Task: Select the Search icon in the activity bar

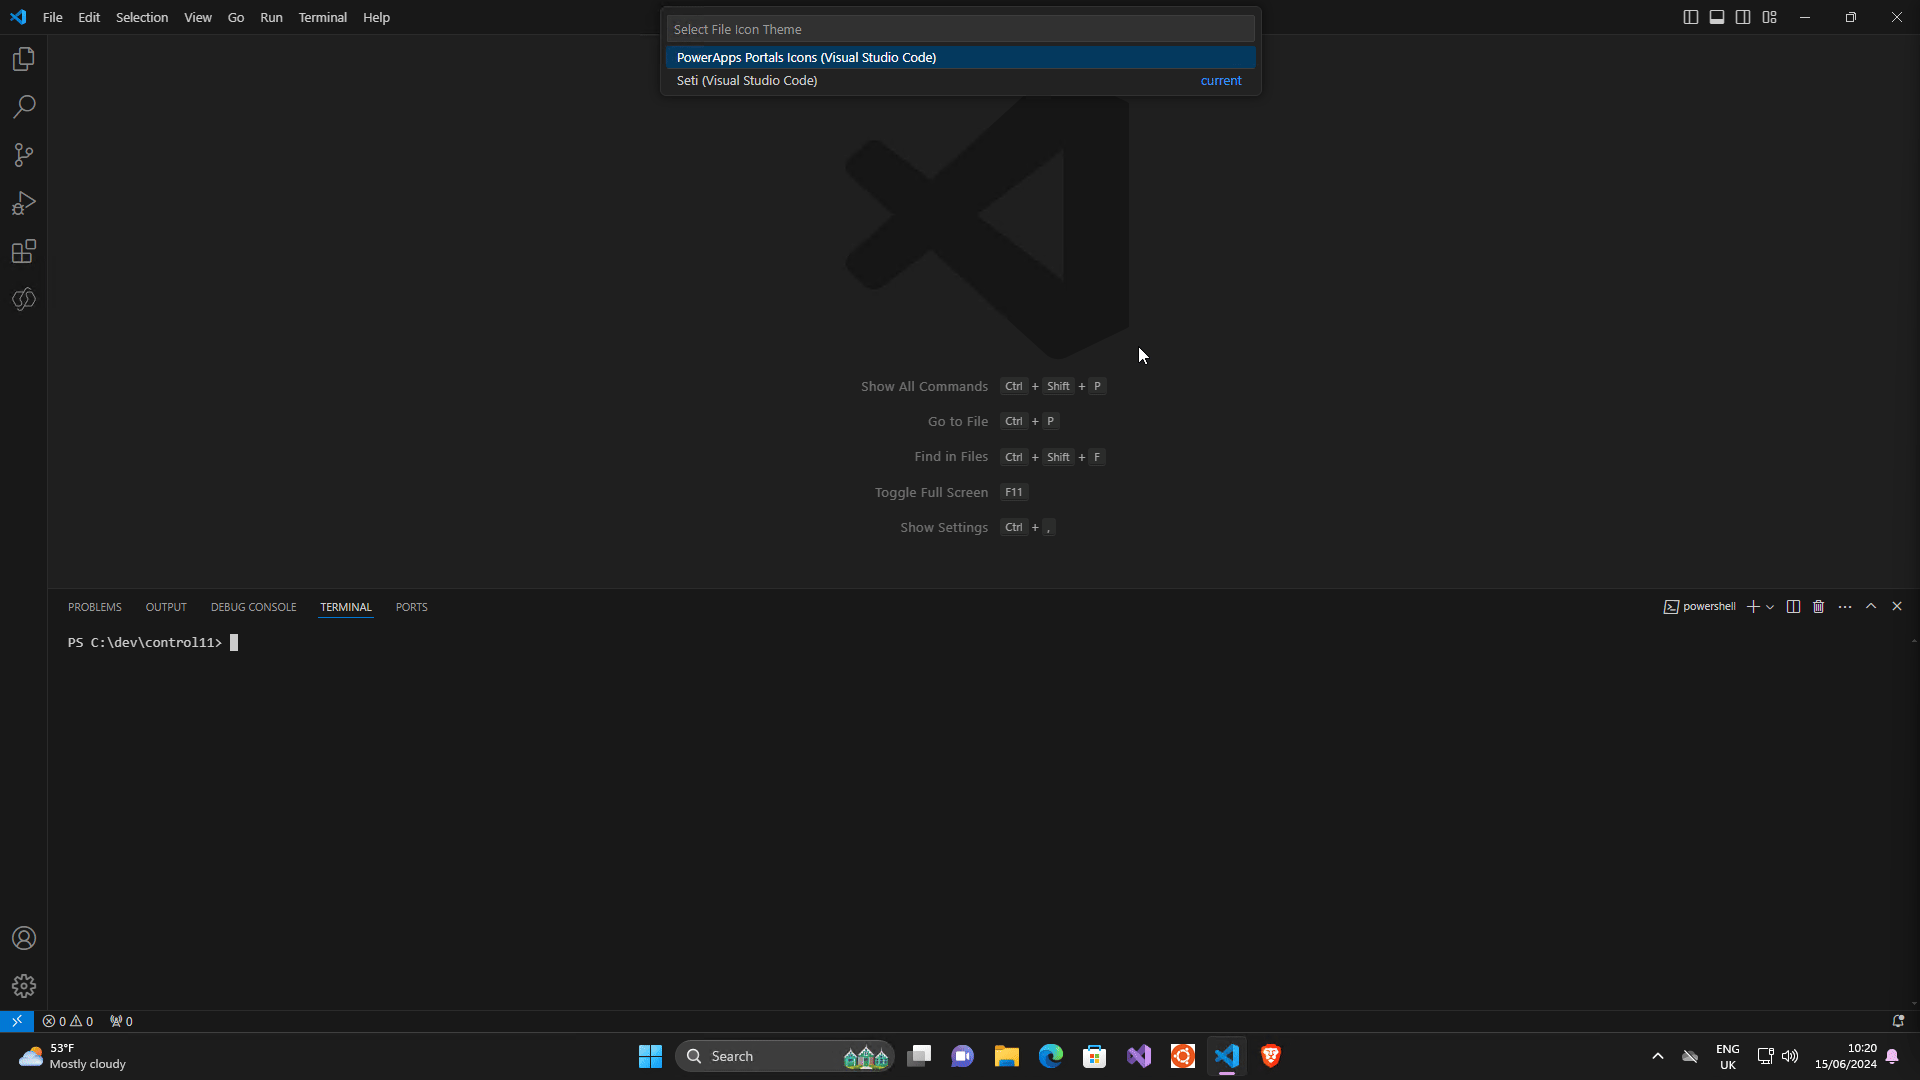Action: tap(23, 106)
